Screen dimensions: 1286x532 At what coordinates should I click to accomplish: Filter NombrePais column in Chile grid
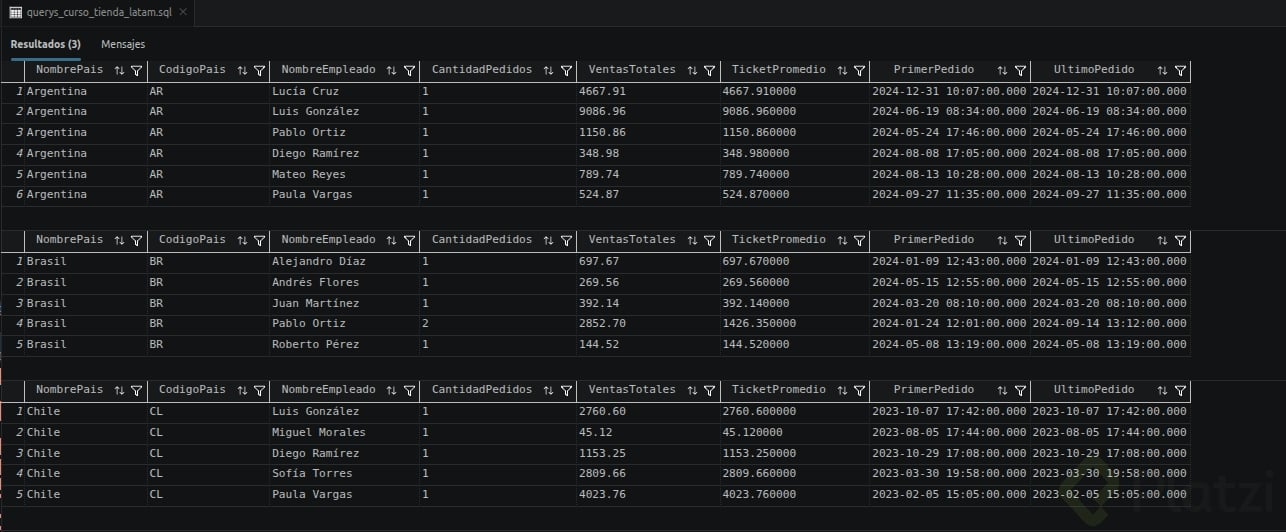[x=137, y=390]
